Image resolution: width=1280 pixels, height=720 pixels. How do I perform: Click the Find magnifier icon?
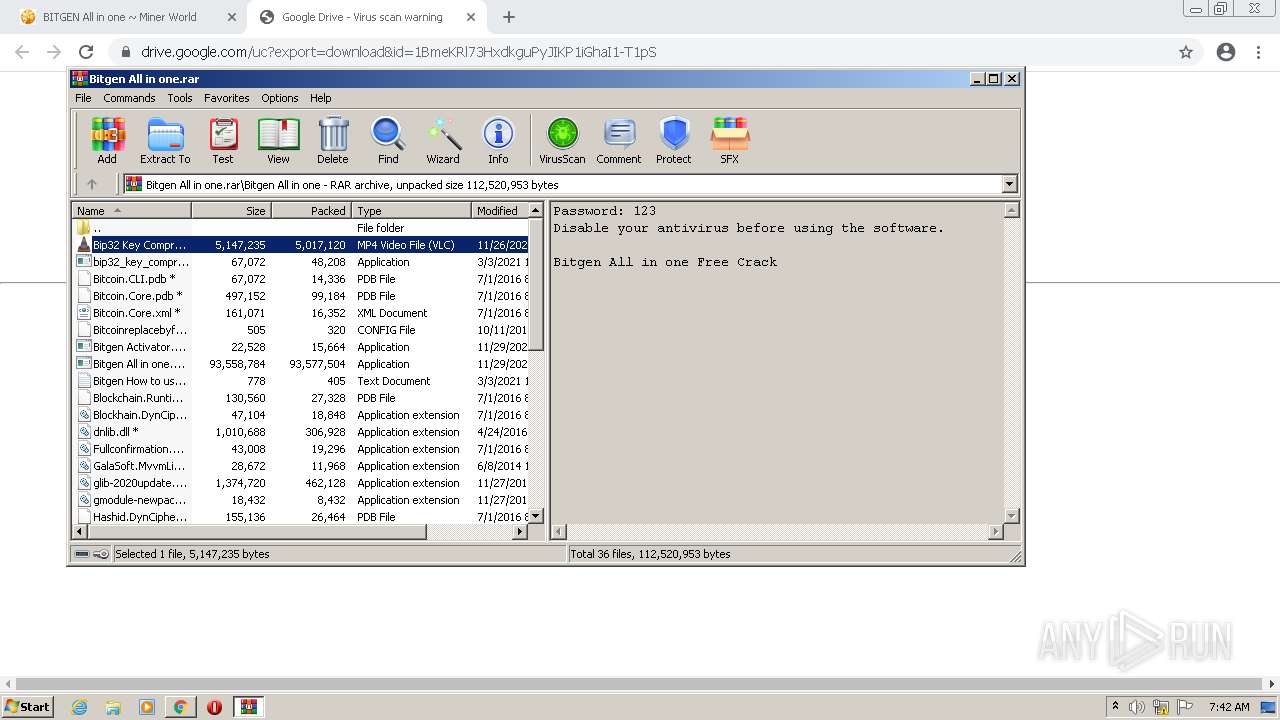tap(388, 140)
